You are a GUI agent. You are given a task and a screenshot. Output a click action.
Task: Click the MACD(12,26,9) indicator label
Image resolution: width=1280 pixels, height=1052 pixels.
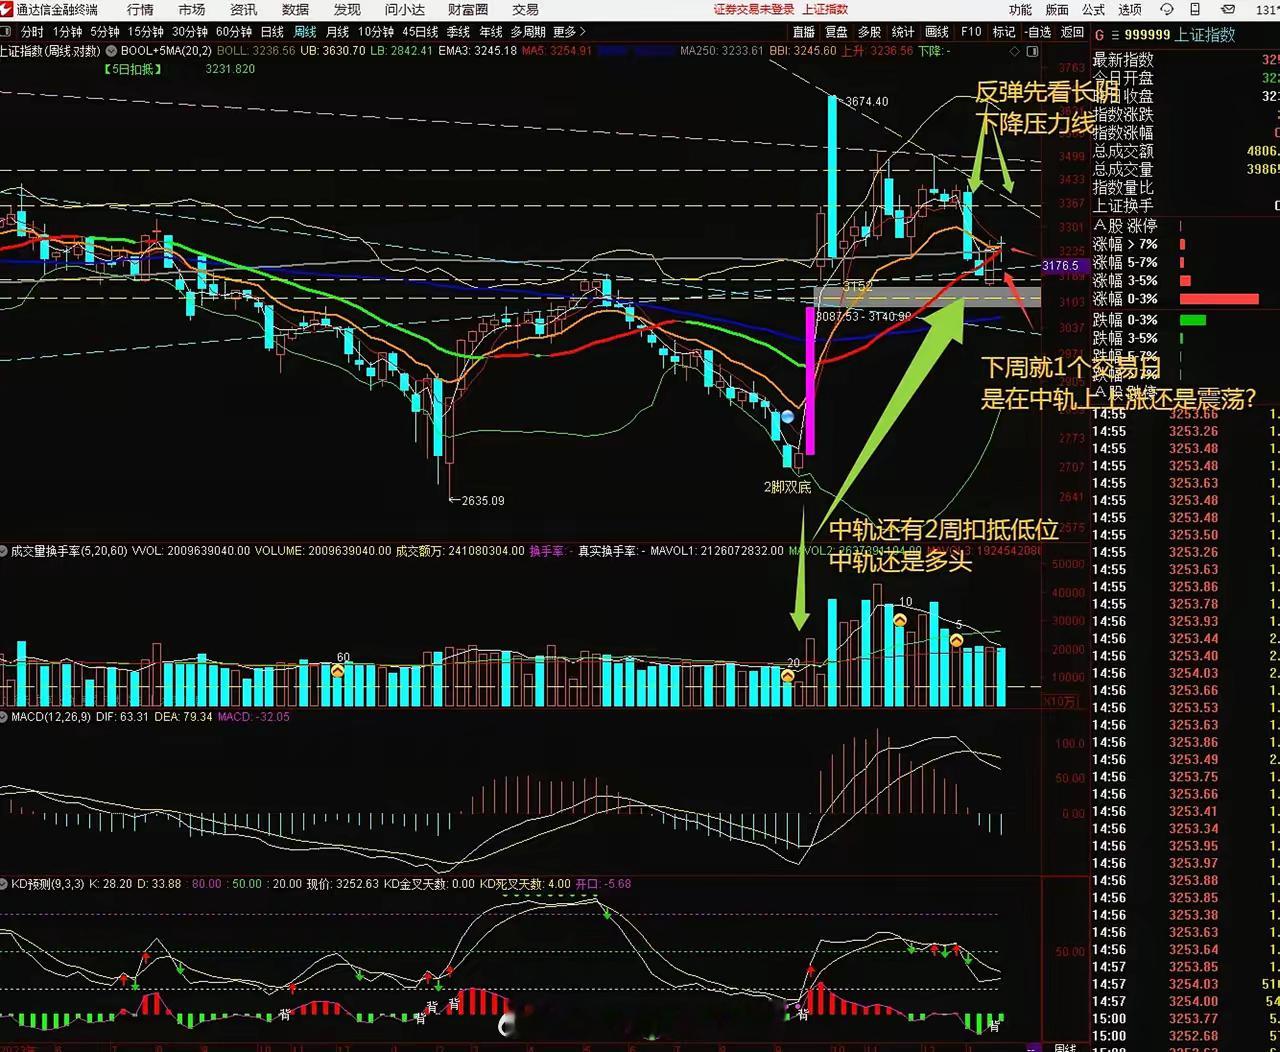point(51,717)
